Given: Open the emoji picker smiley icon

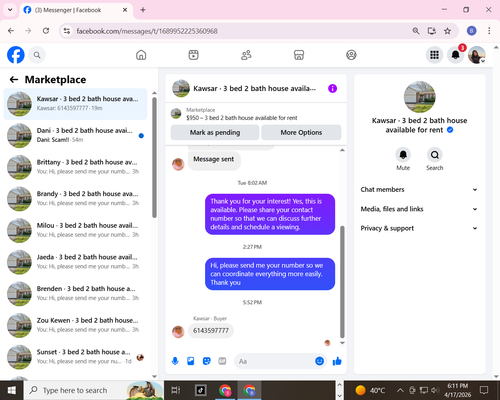Looking at the screenshot, I should tap(319, 361).
